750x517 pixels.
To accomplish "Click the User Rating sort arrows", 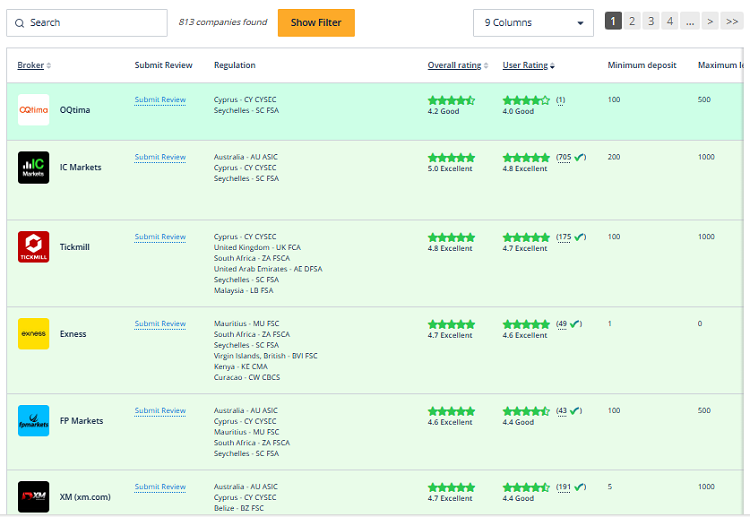I will coord(552,66).
